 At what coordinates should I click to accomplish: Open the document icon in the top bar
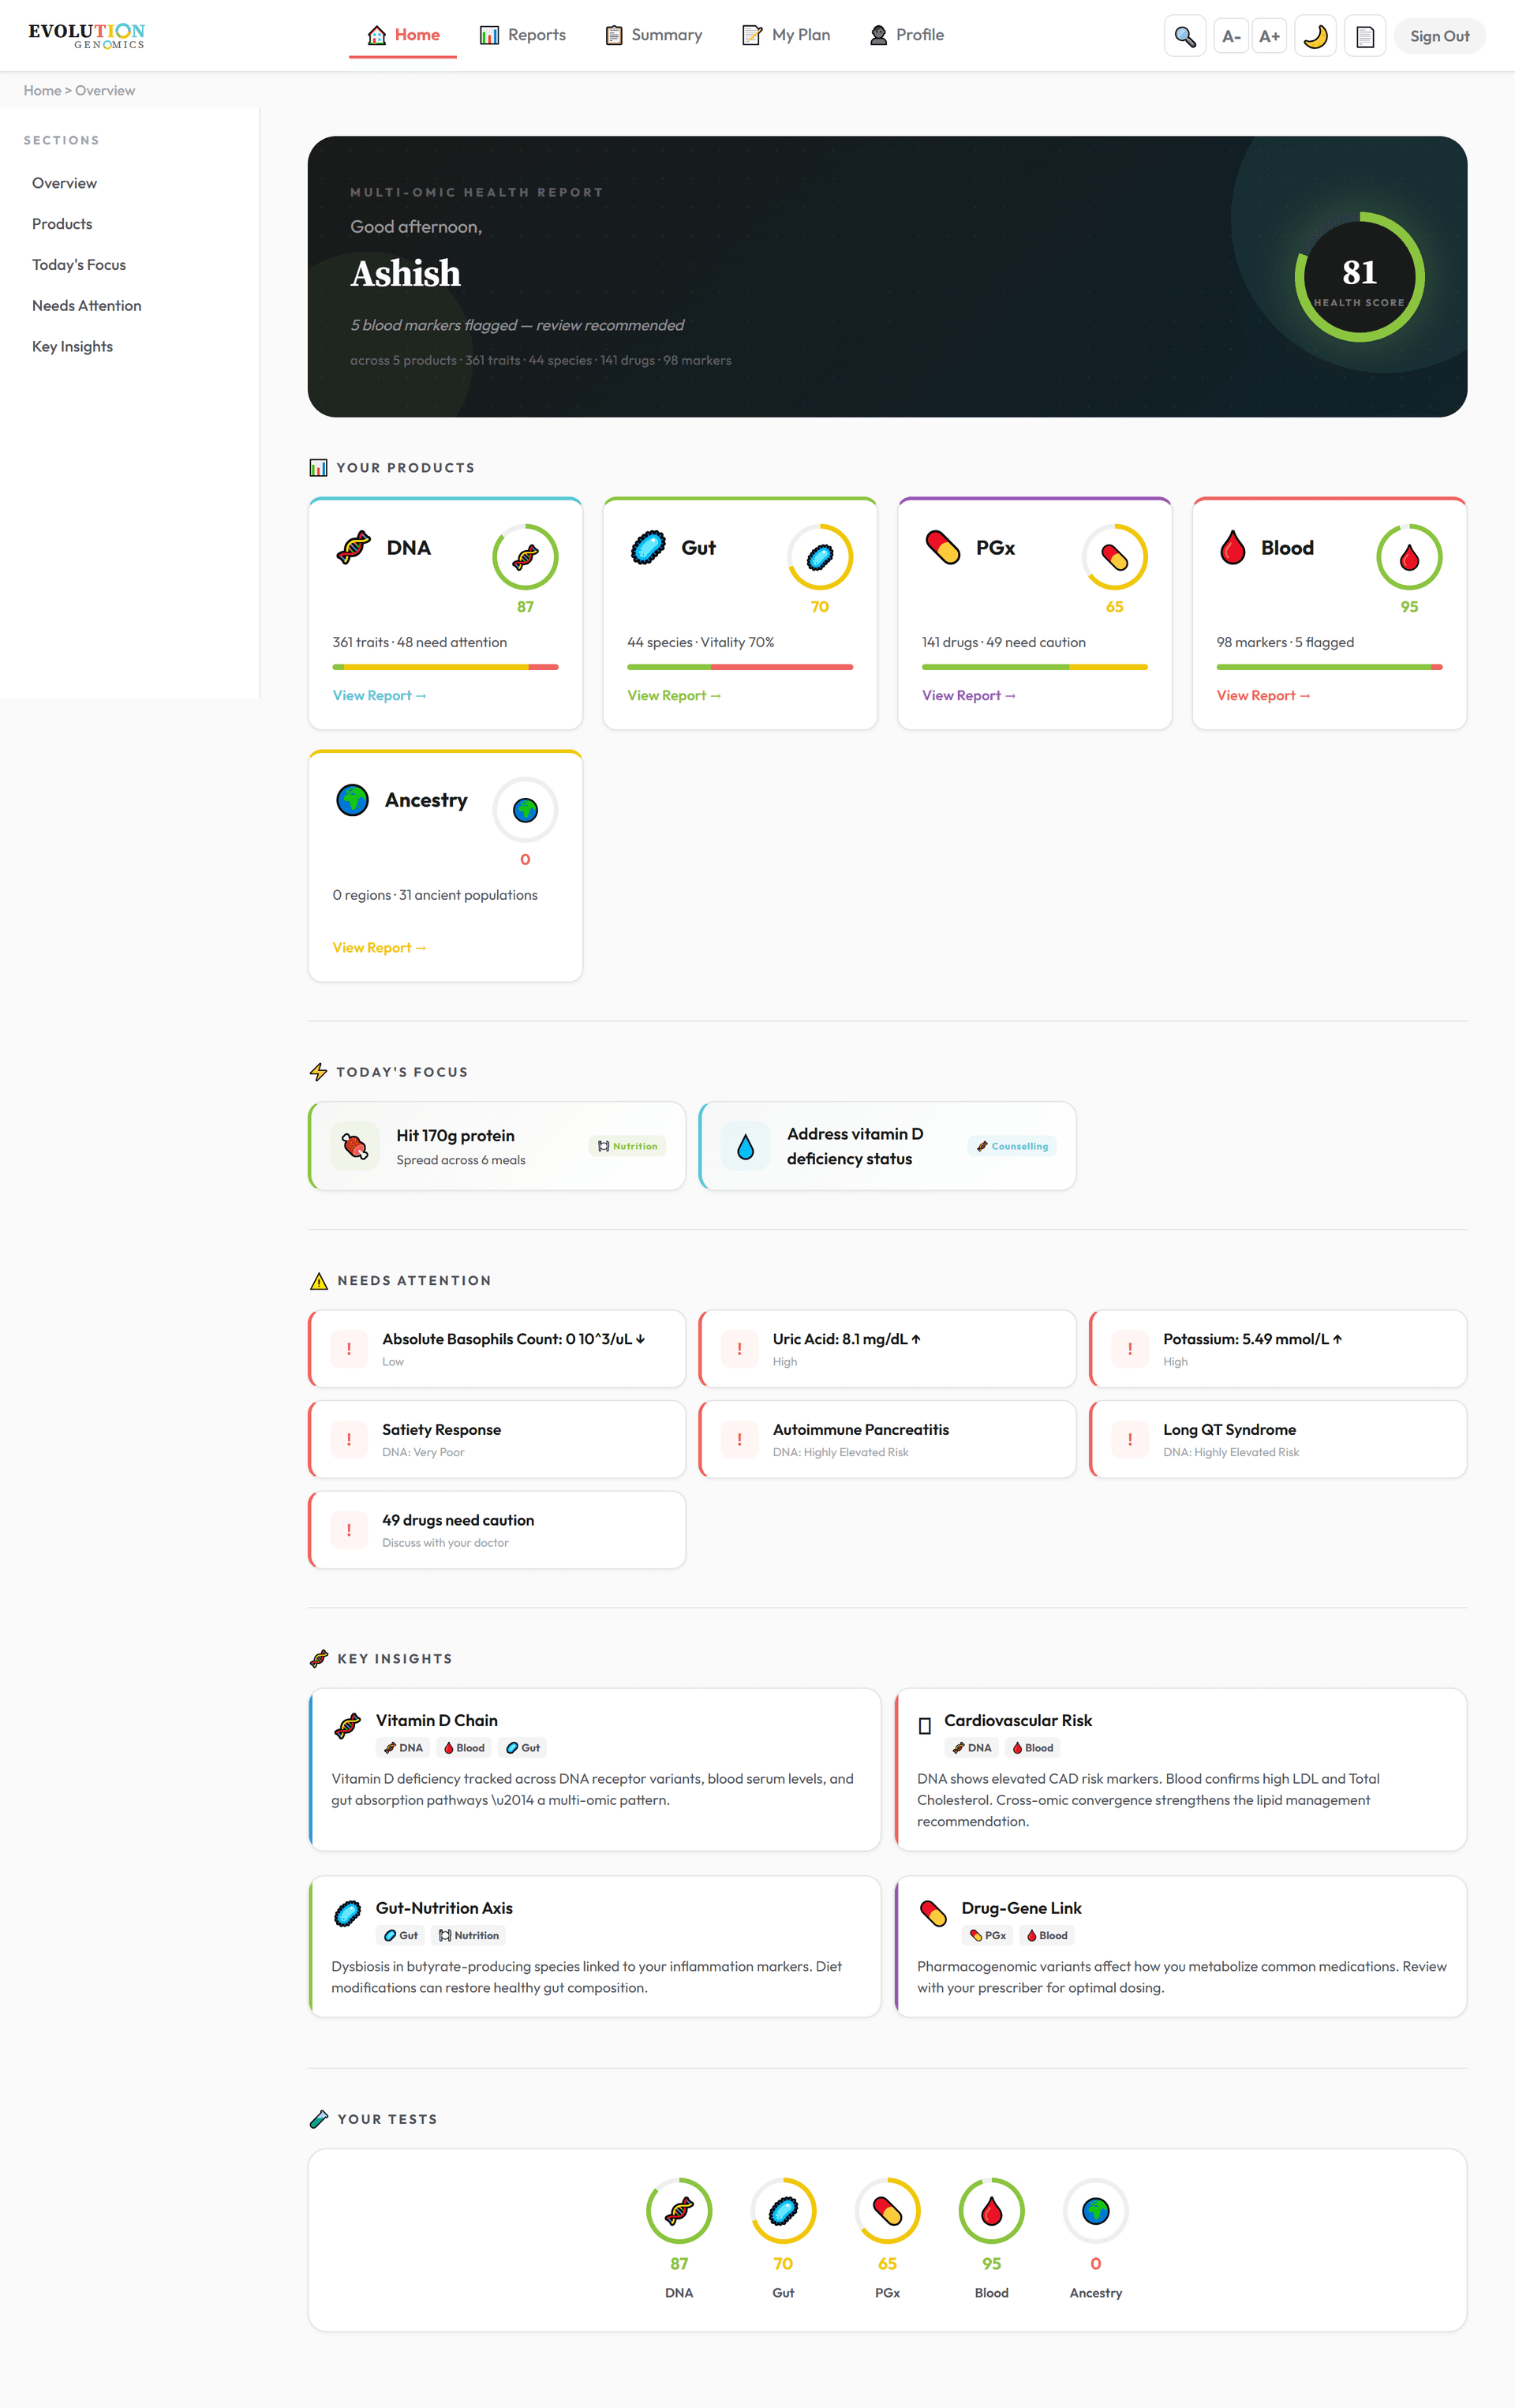click(1364, 35)
